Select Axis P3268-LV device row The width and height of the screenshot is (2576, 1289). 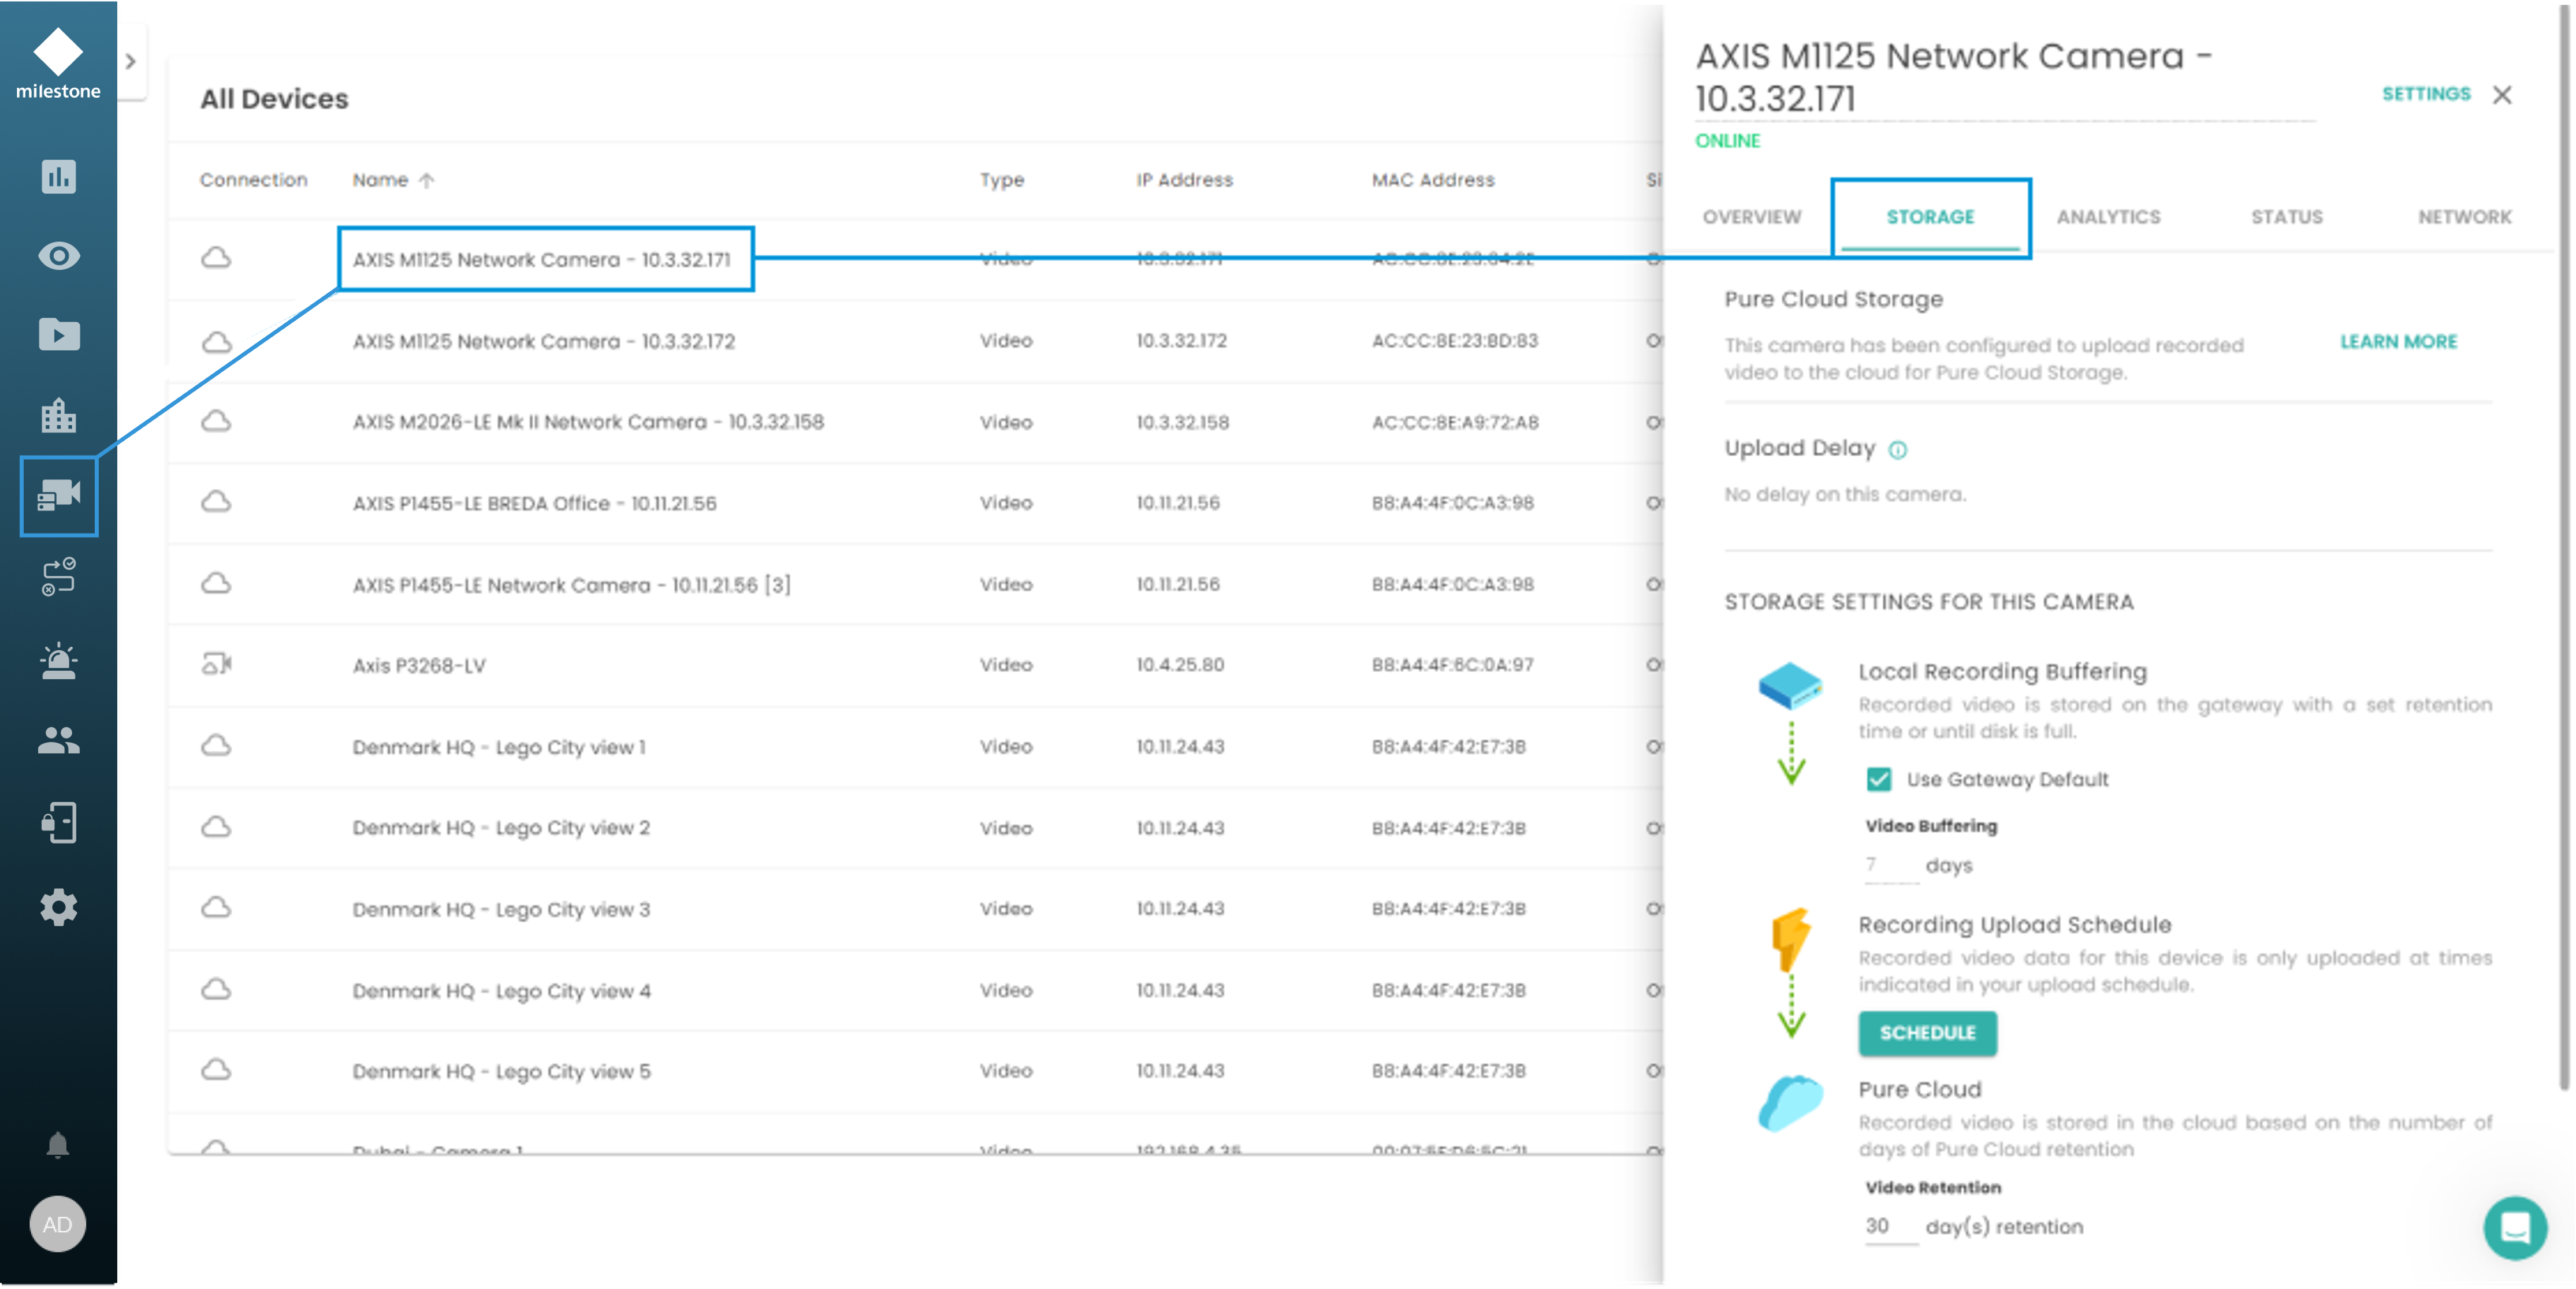click(419, 665)
